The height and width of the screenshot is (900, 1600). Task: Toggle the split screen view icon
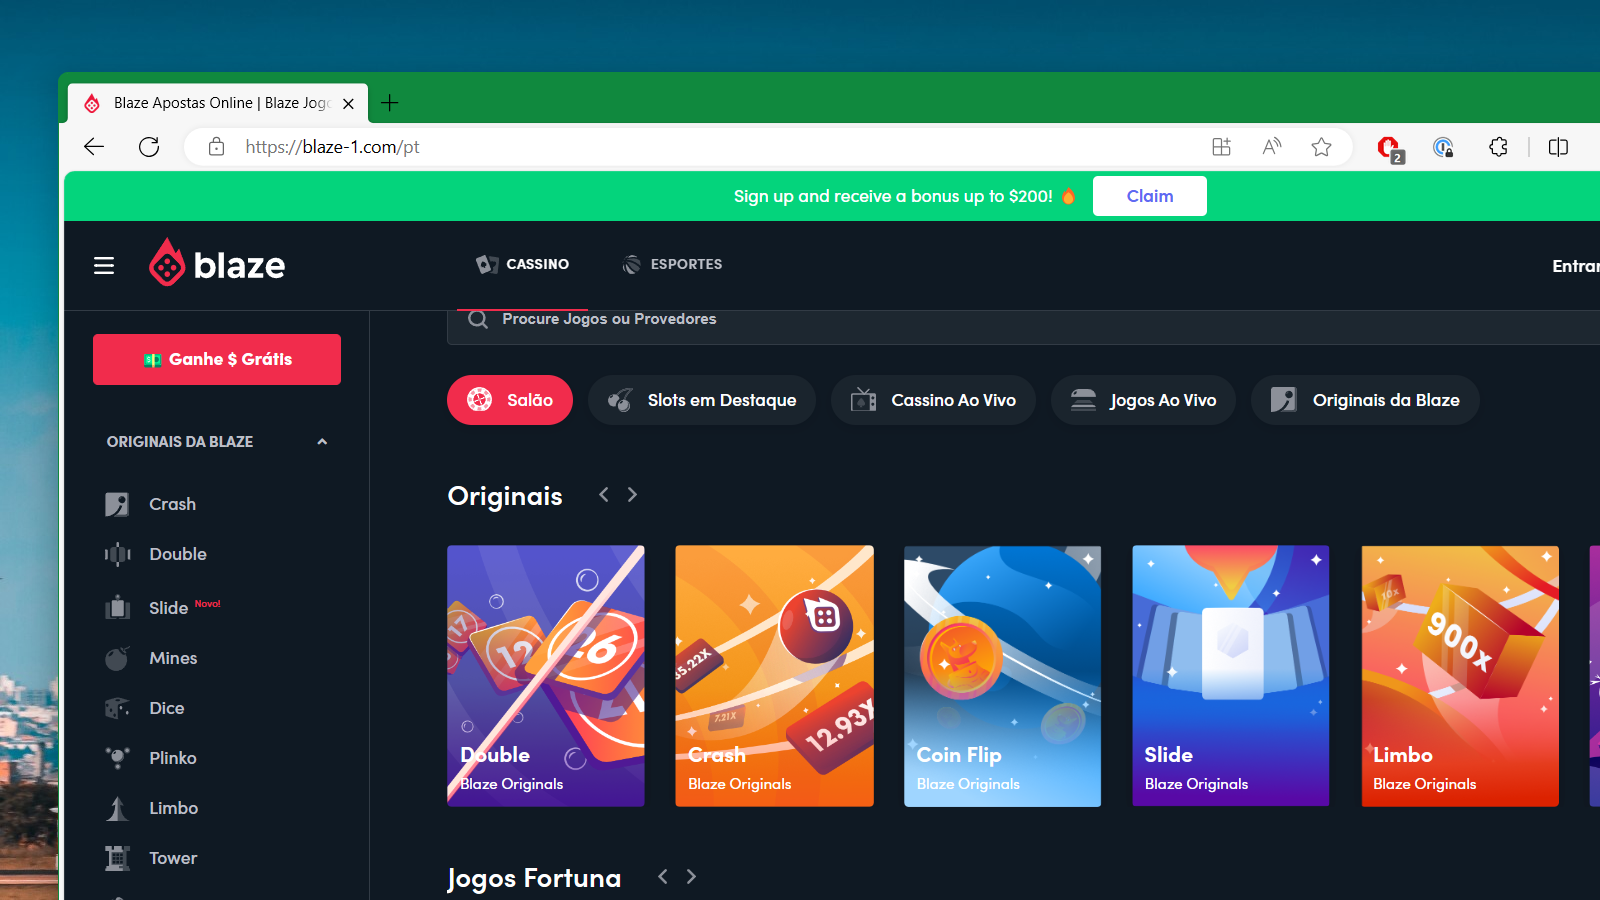pos(1558,147)
